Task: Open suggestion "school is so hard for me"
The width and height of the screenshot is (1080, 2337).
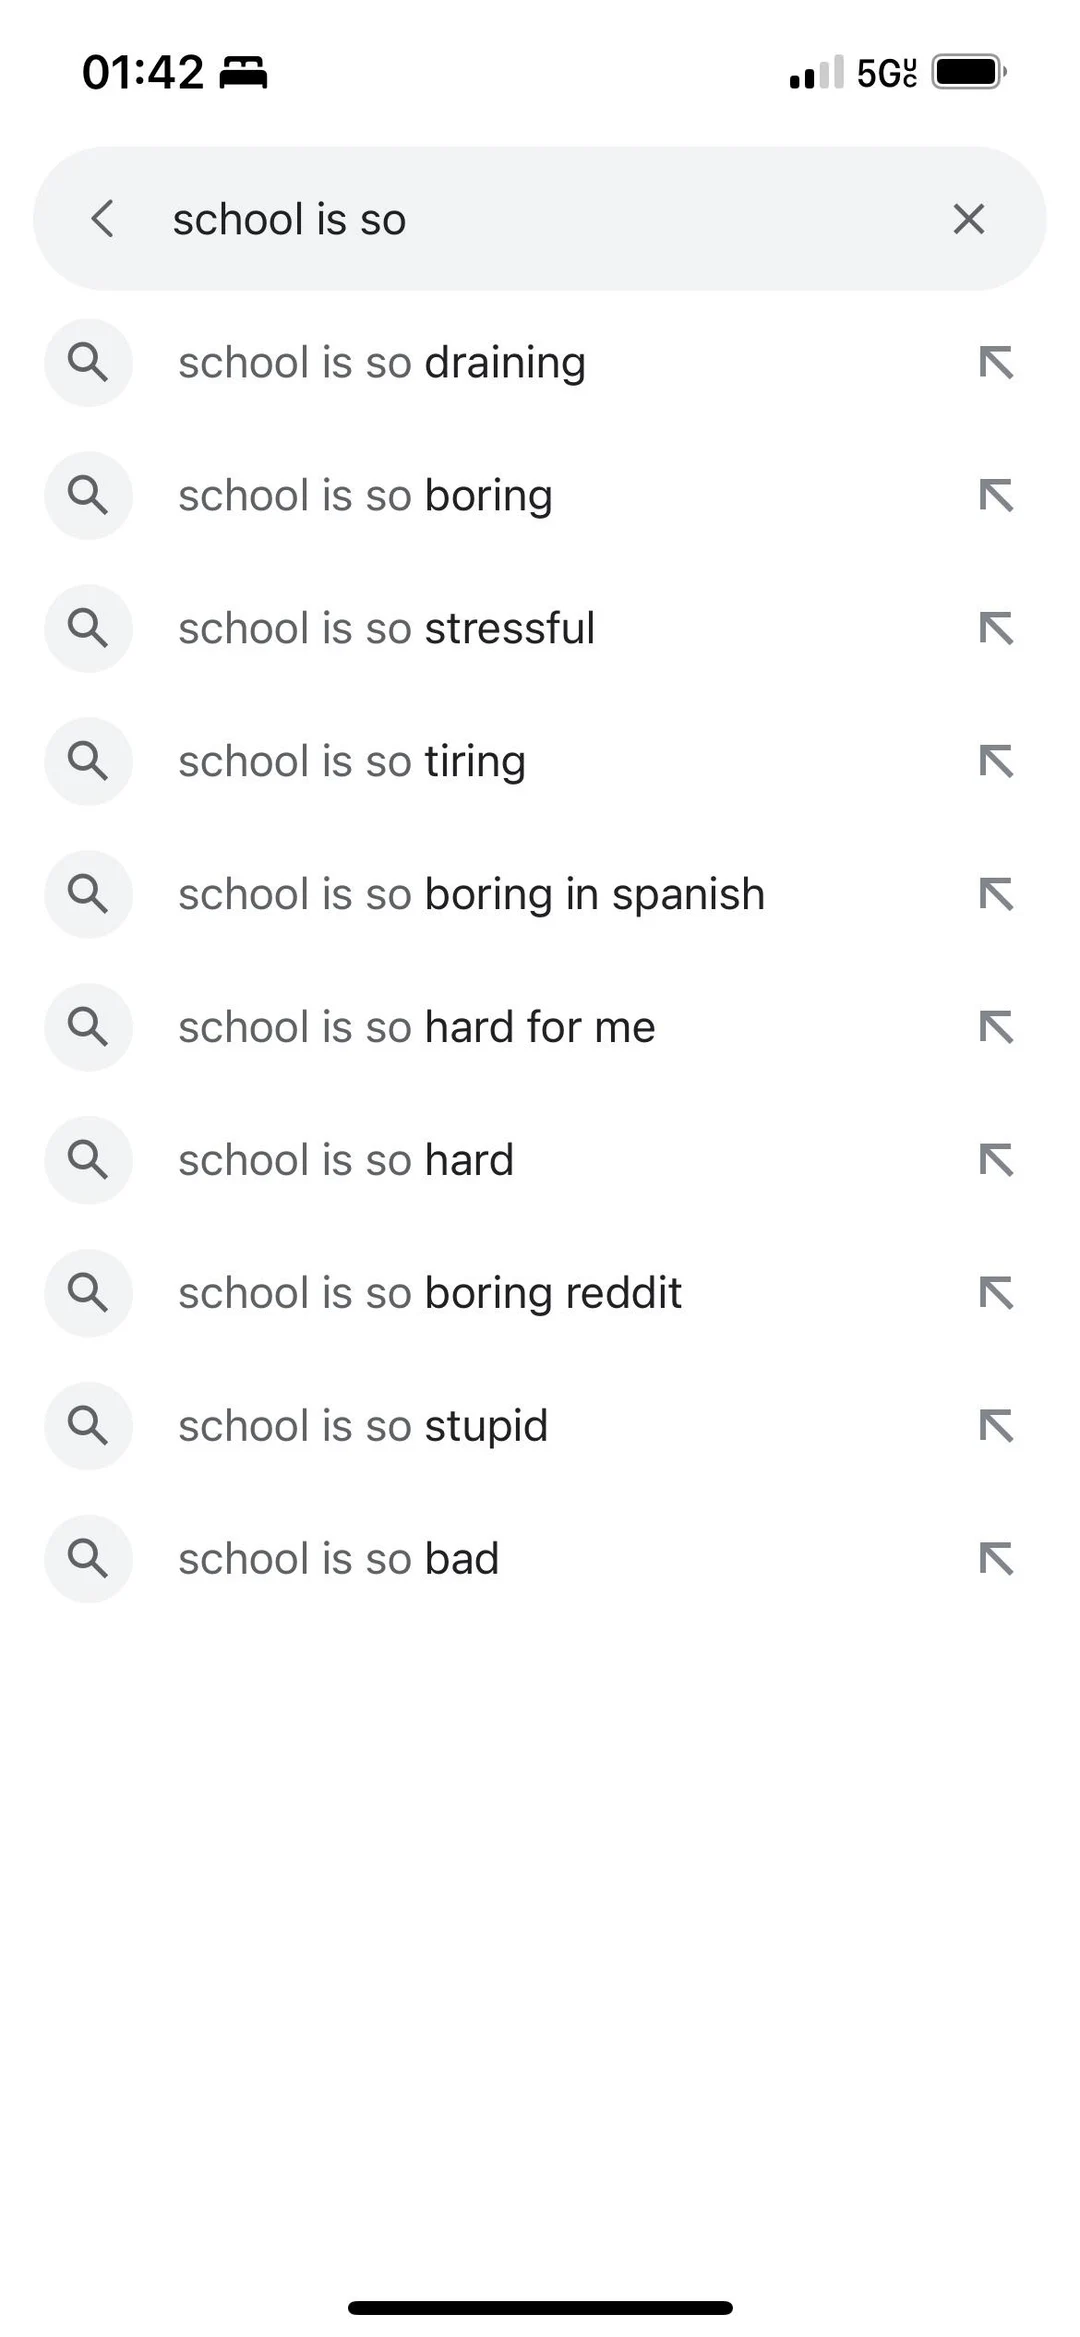Action: [x=416, y=1028]
